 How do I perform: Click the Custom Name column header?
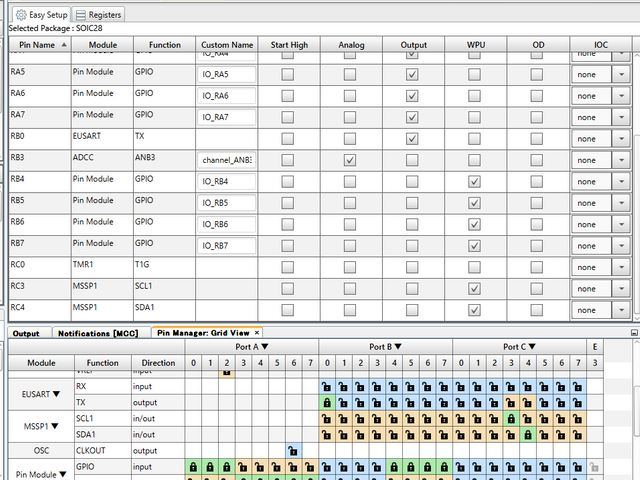point(227,45)
